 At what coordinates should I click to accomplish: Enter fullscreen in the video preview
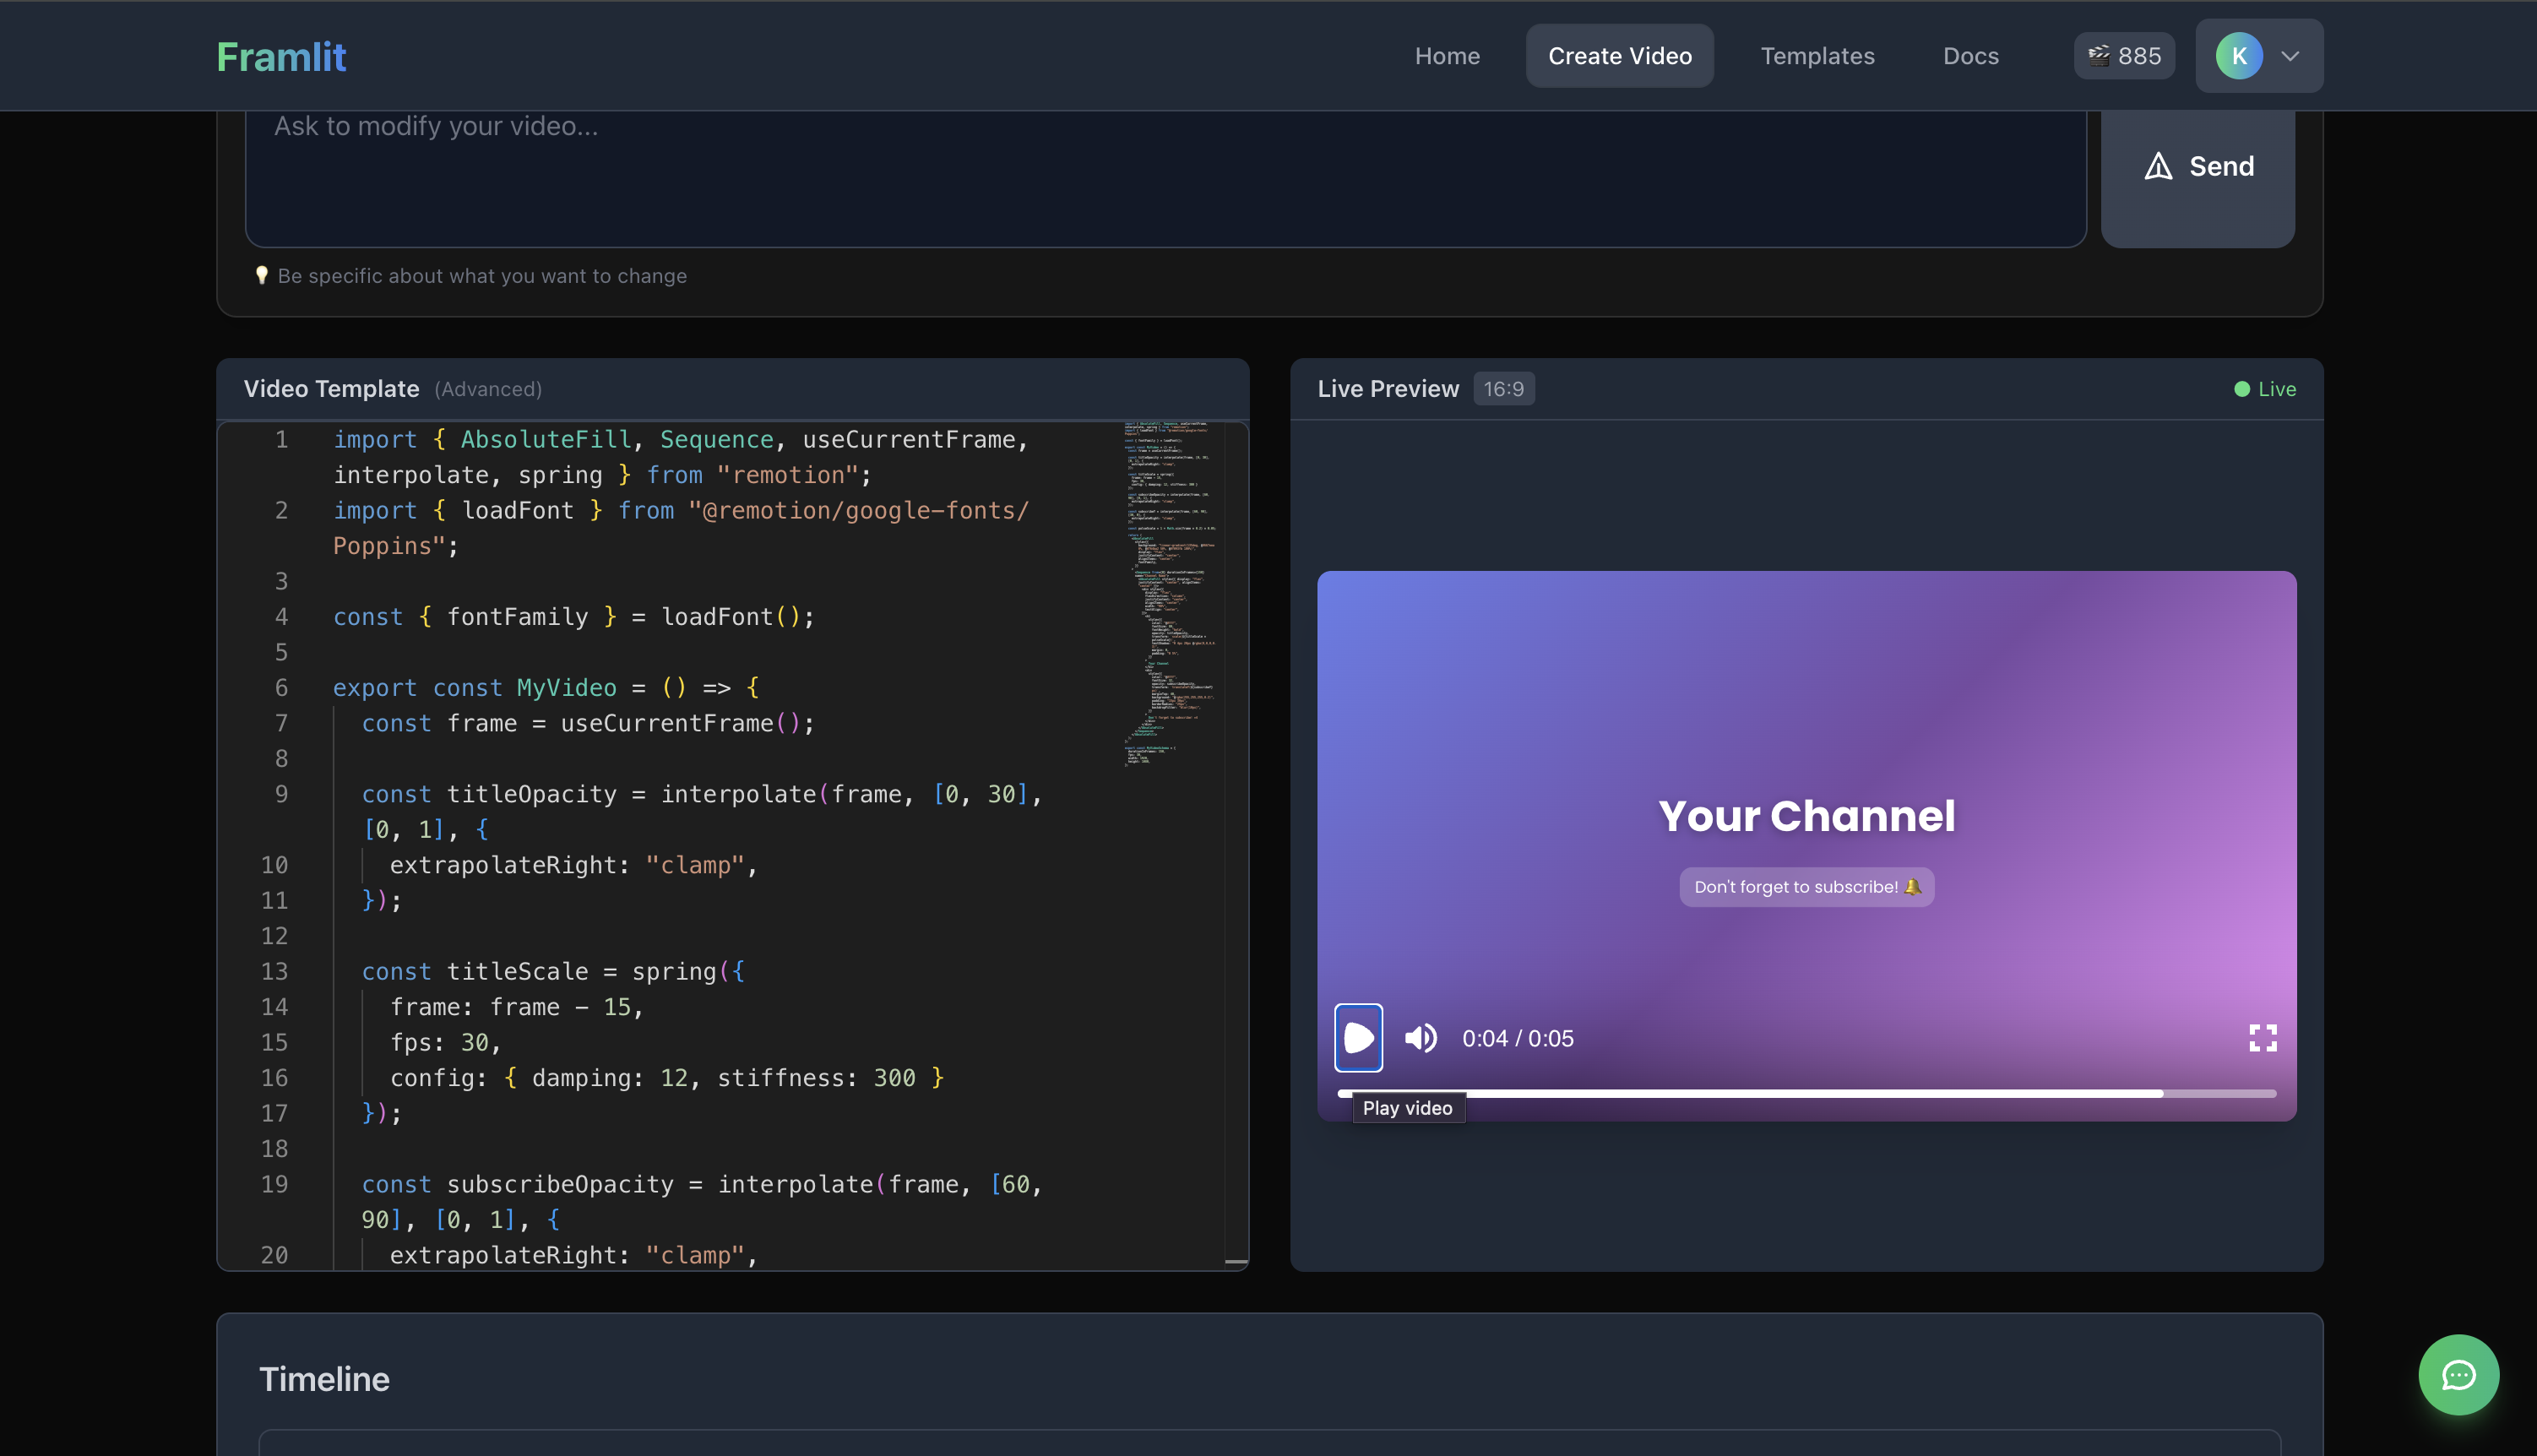pyautogui.click(x=2262, y=1038)
